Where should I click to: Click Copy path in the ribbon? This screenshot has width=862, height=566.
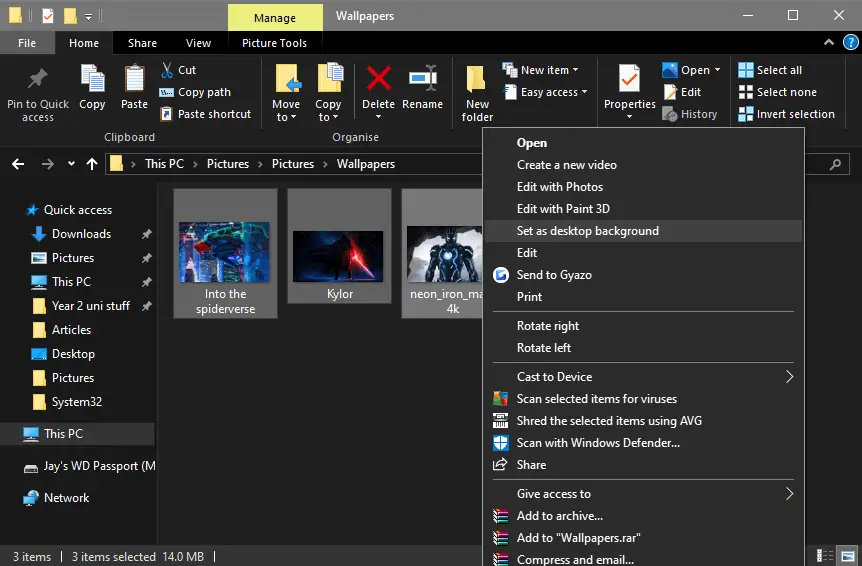click(x=195, y=92)
